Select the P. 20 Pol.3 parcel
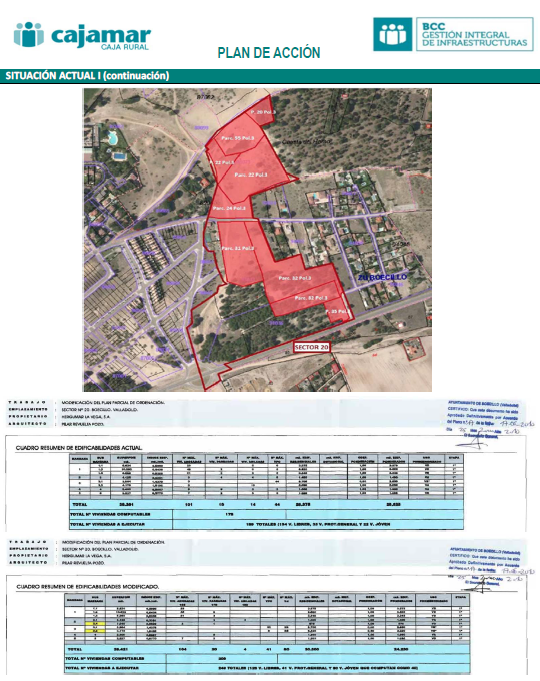540x681 pixels. (263, 112)
